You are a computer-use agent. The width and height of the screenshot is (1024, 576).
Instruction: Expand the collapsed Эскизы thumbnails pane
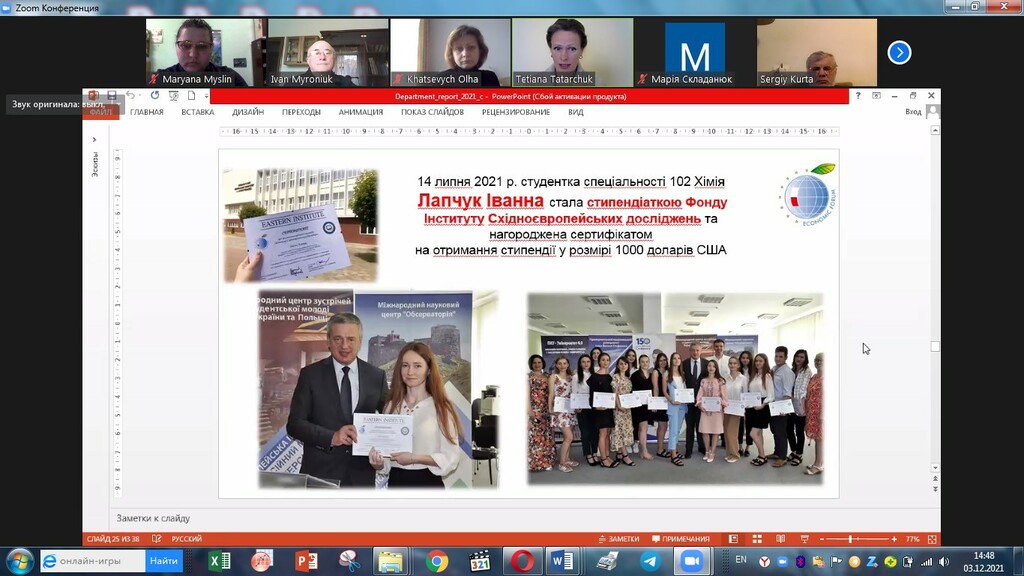pos(94,140)
